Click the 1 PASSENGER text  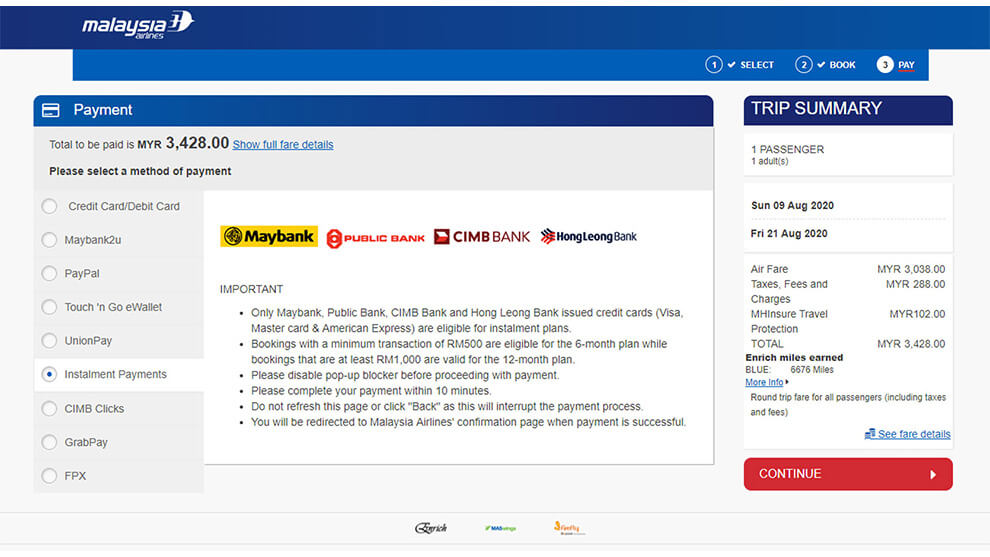(x=787, y=150)
